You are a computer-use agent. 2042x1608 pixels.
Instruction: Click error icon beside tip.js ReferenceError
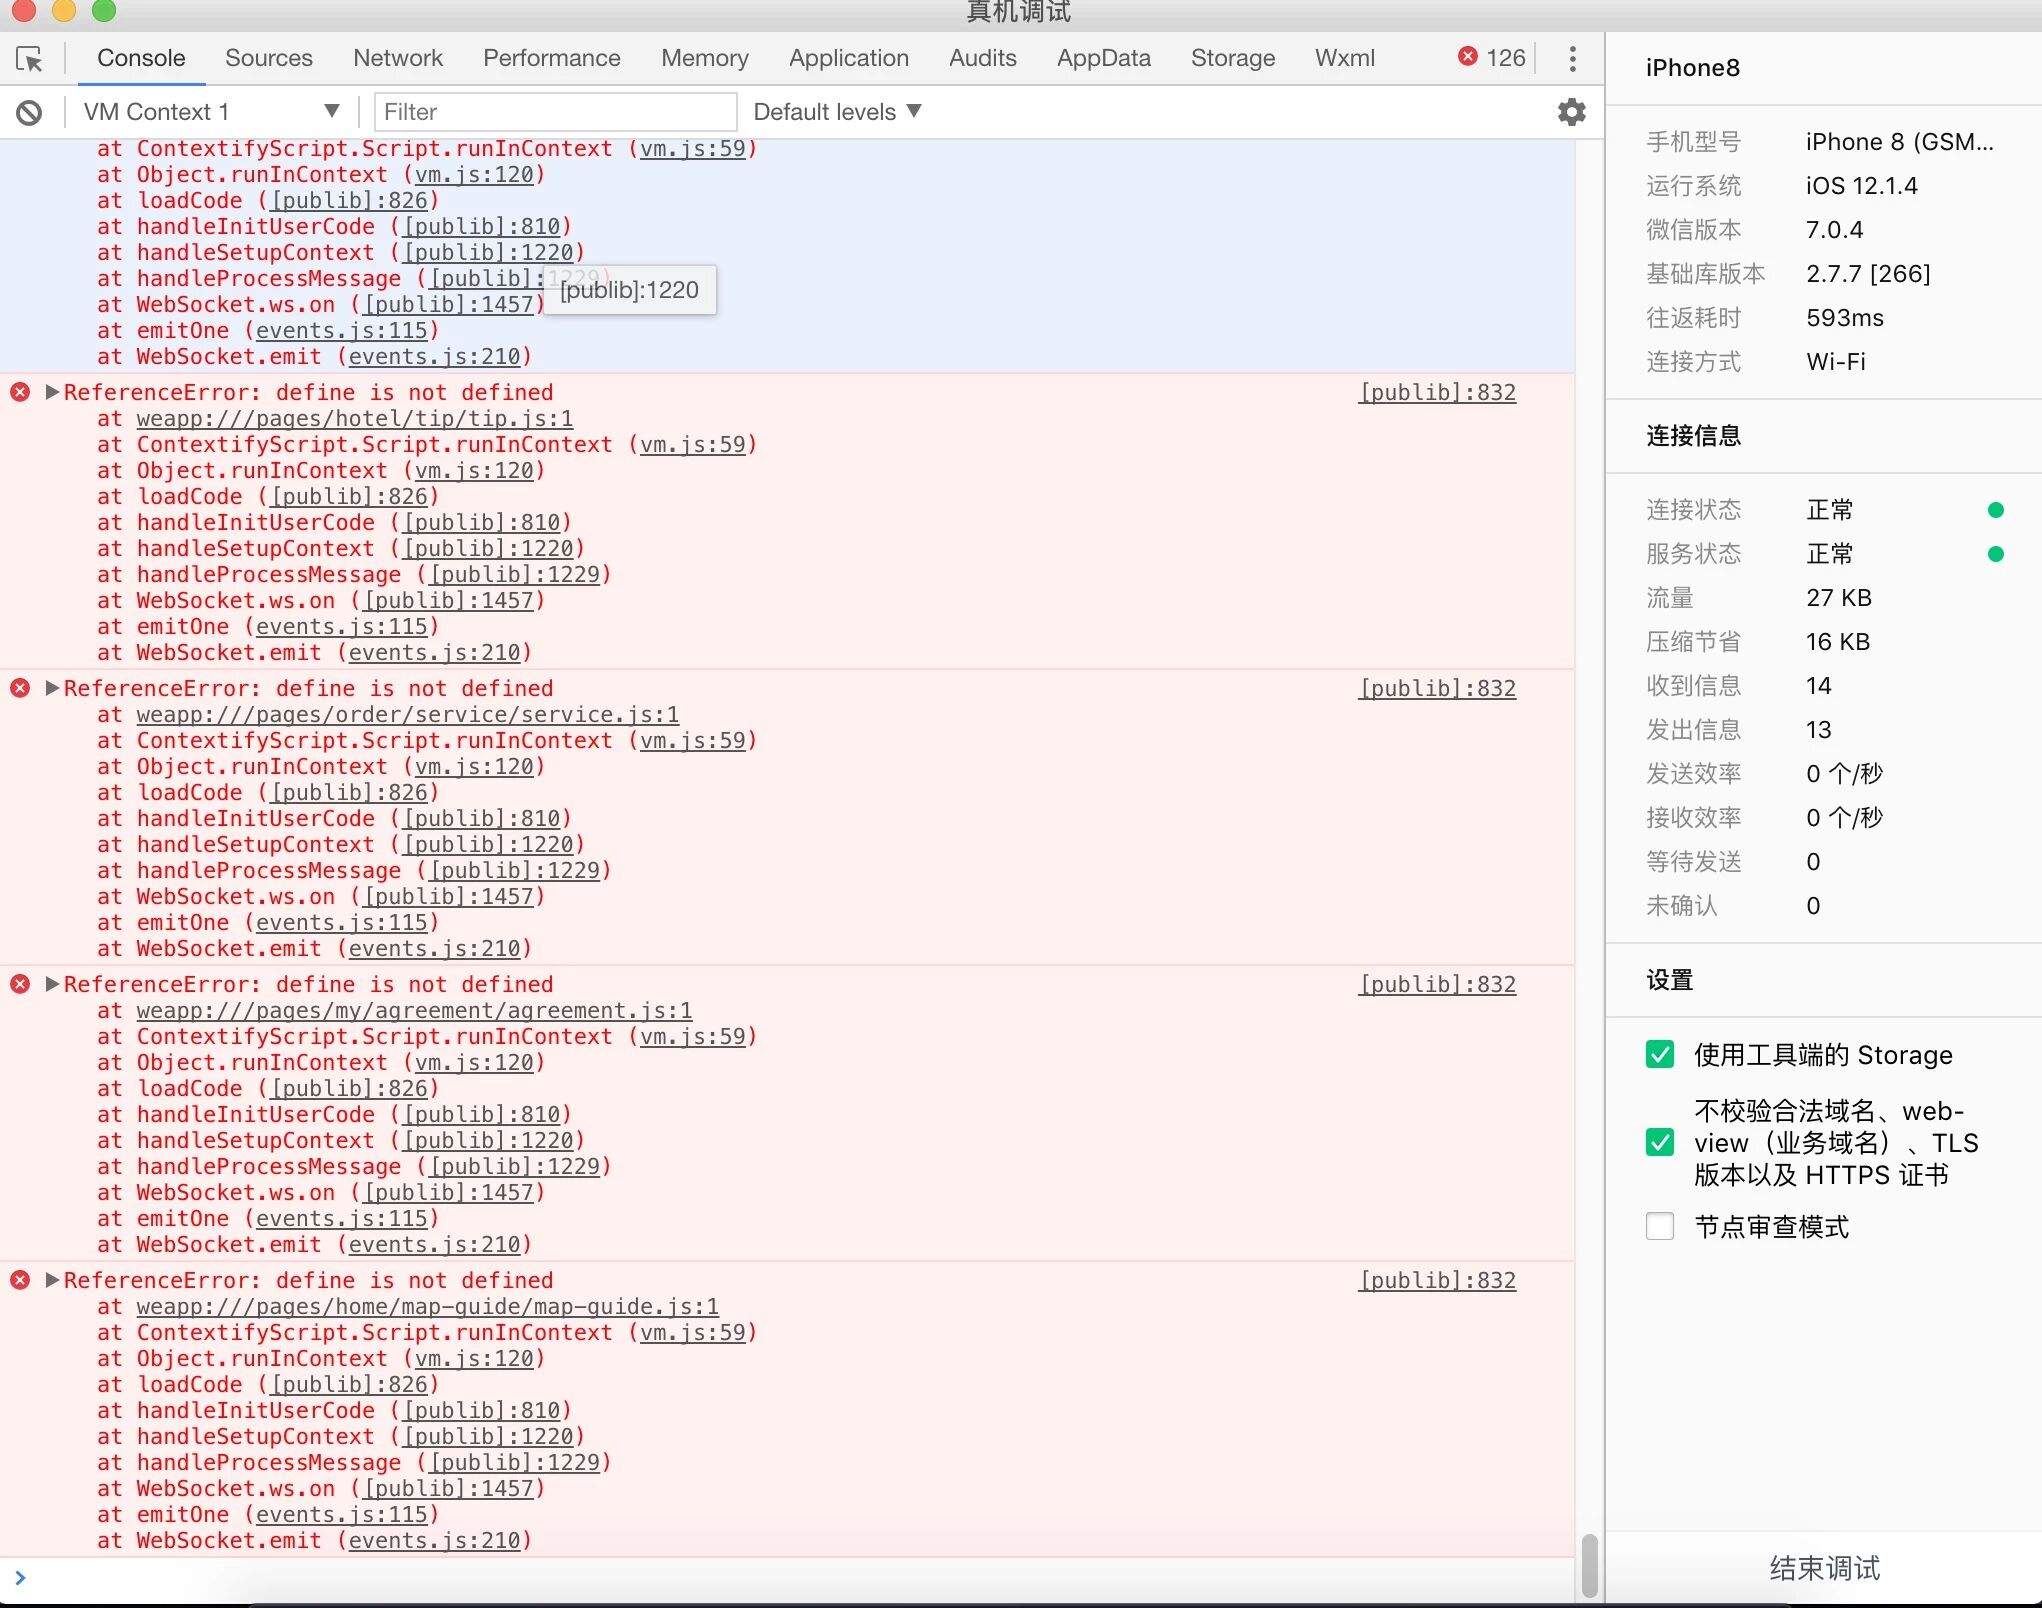click(x=20, y=392)
